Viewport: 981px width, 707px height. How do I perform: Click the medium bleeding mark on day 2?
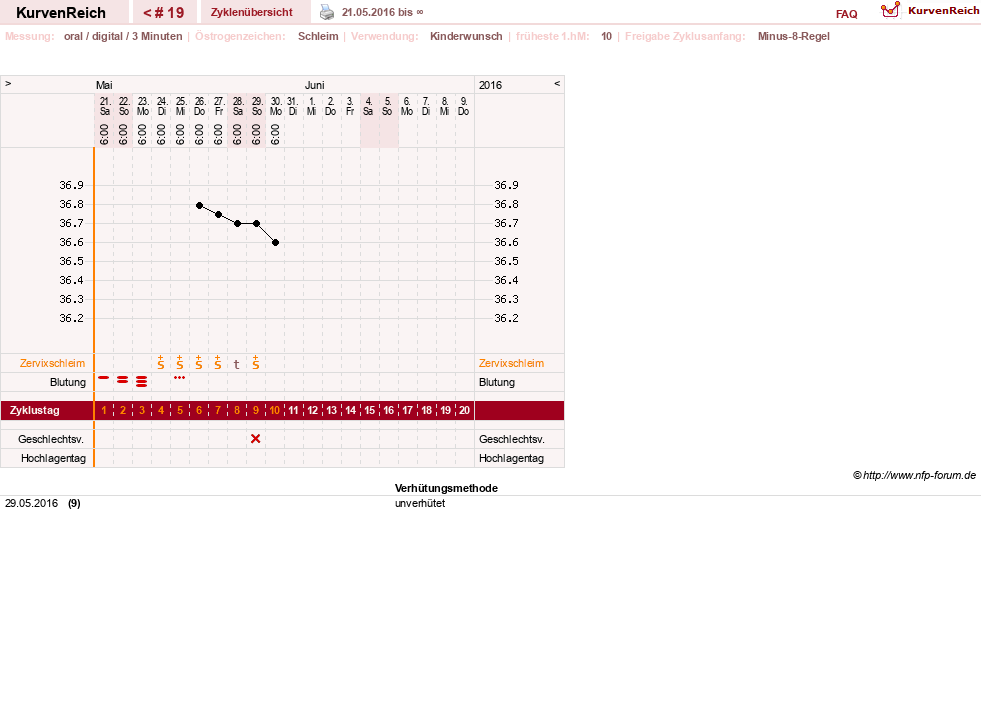pyautogui.click(x=123, y=380)
